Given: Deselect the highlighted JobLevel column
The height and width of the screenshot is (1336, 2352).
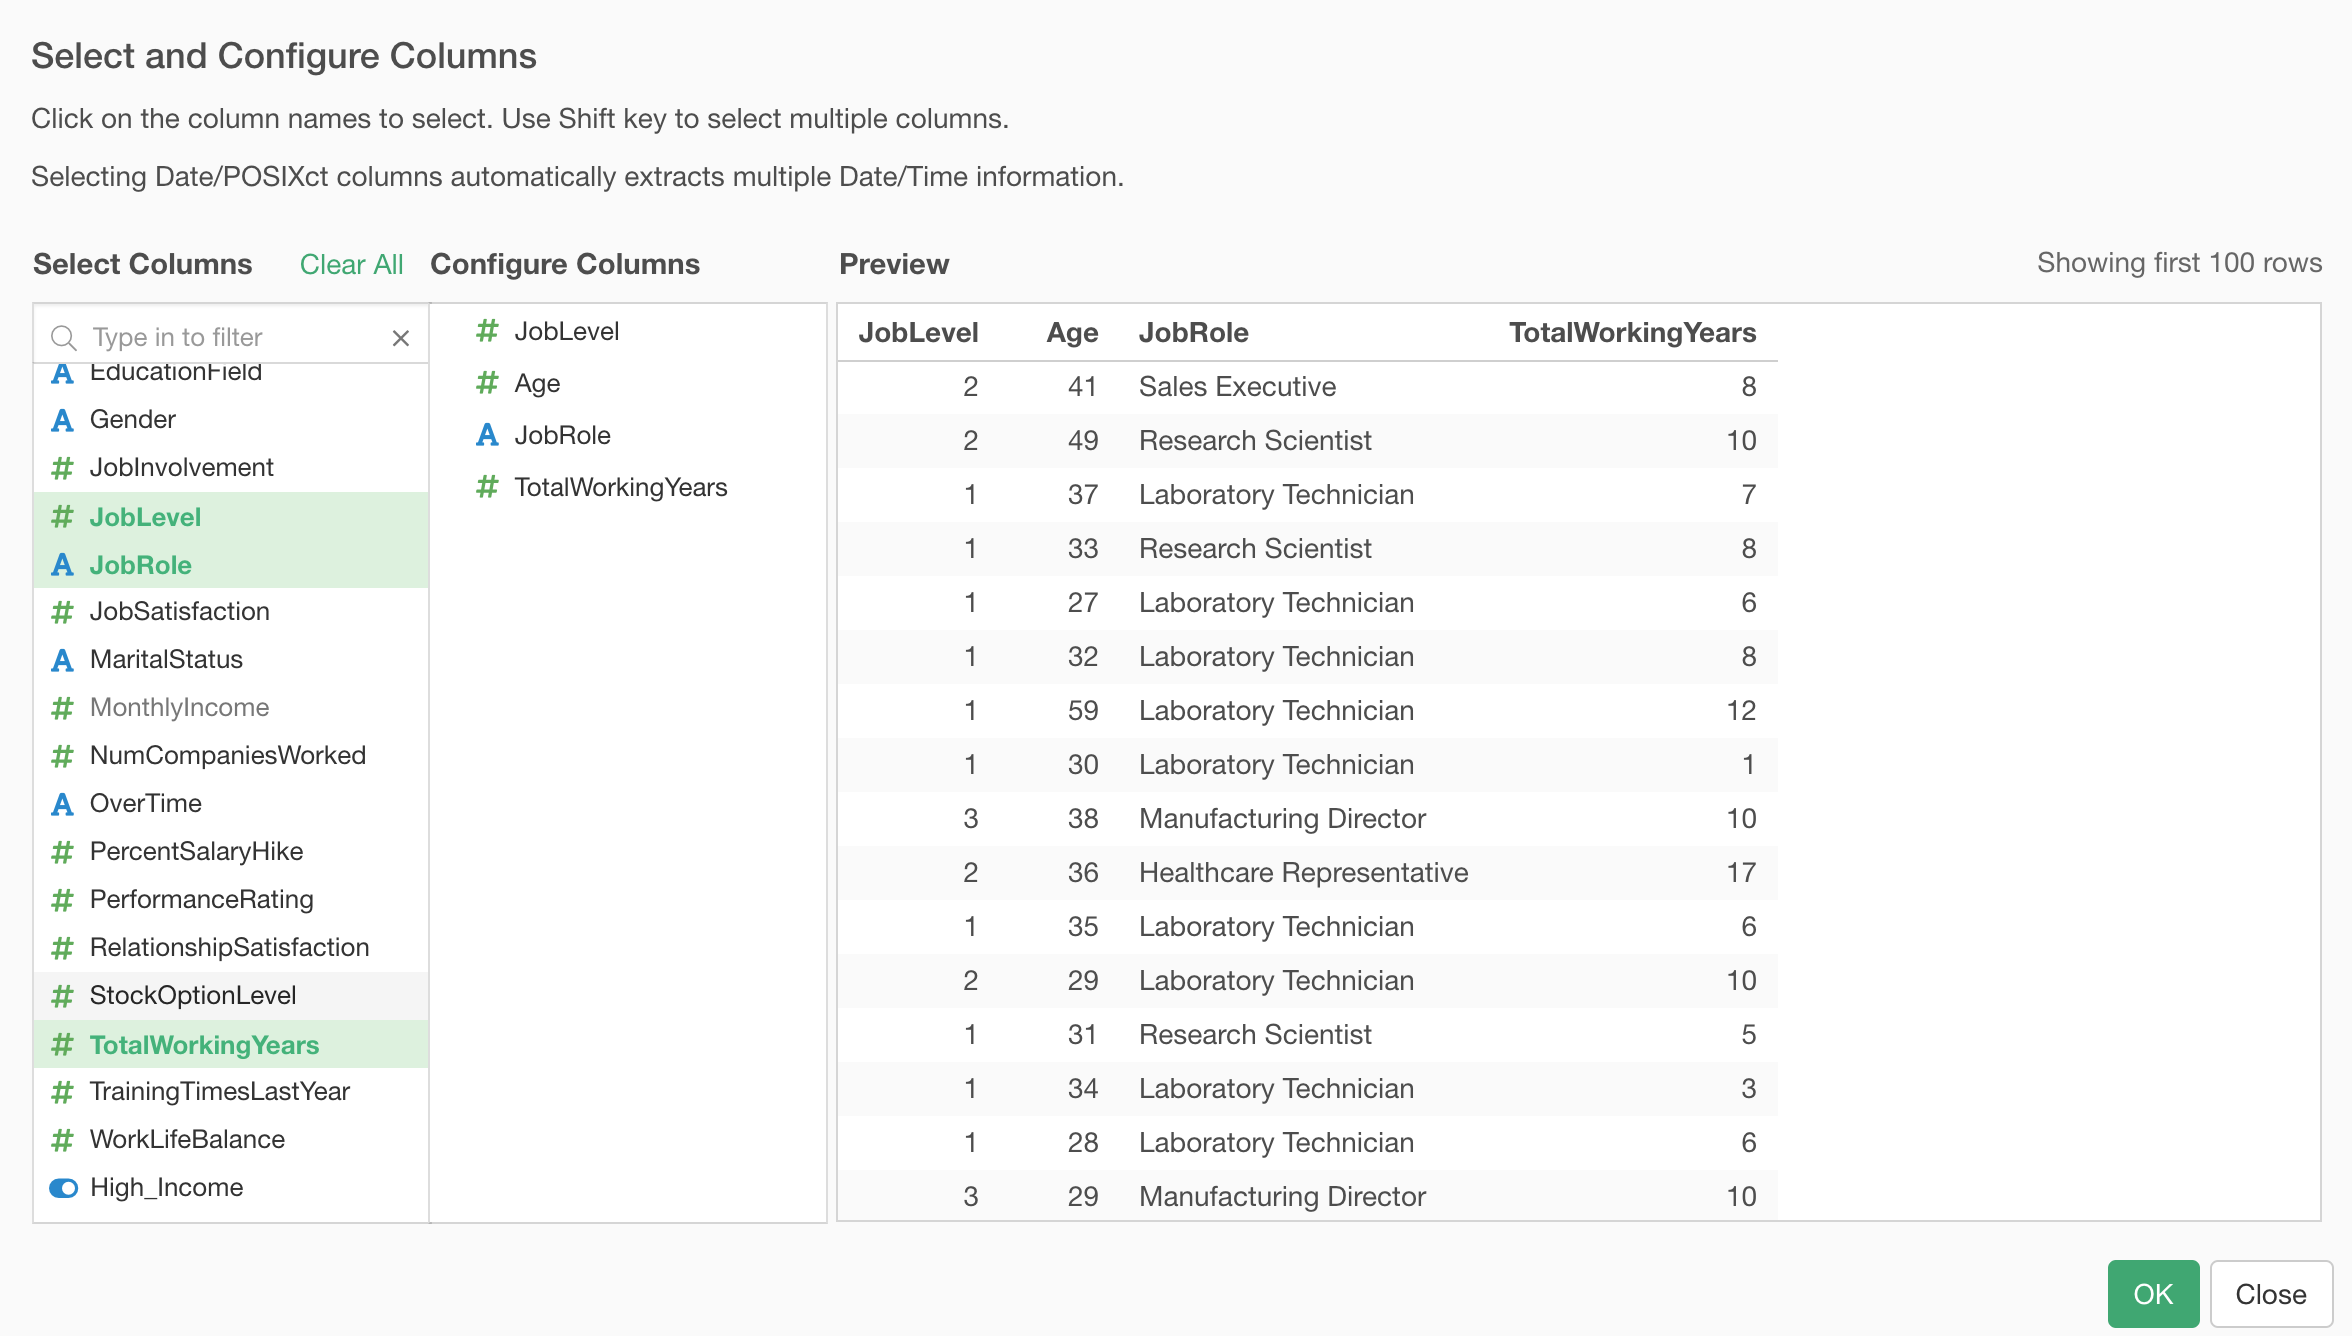Looking at the screenshot, I should coord(146,517).
